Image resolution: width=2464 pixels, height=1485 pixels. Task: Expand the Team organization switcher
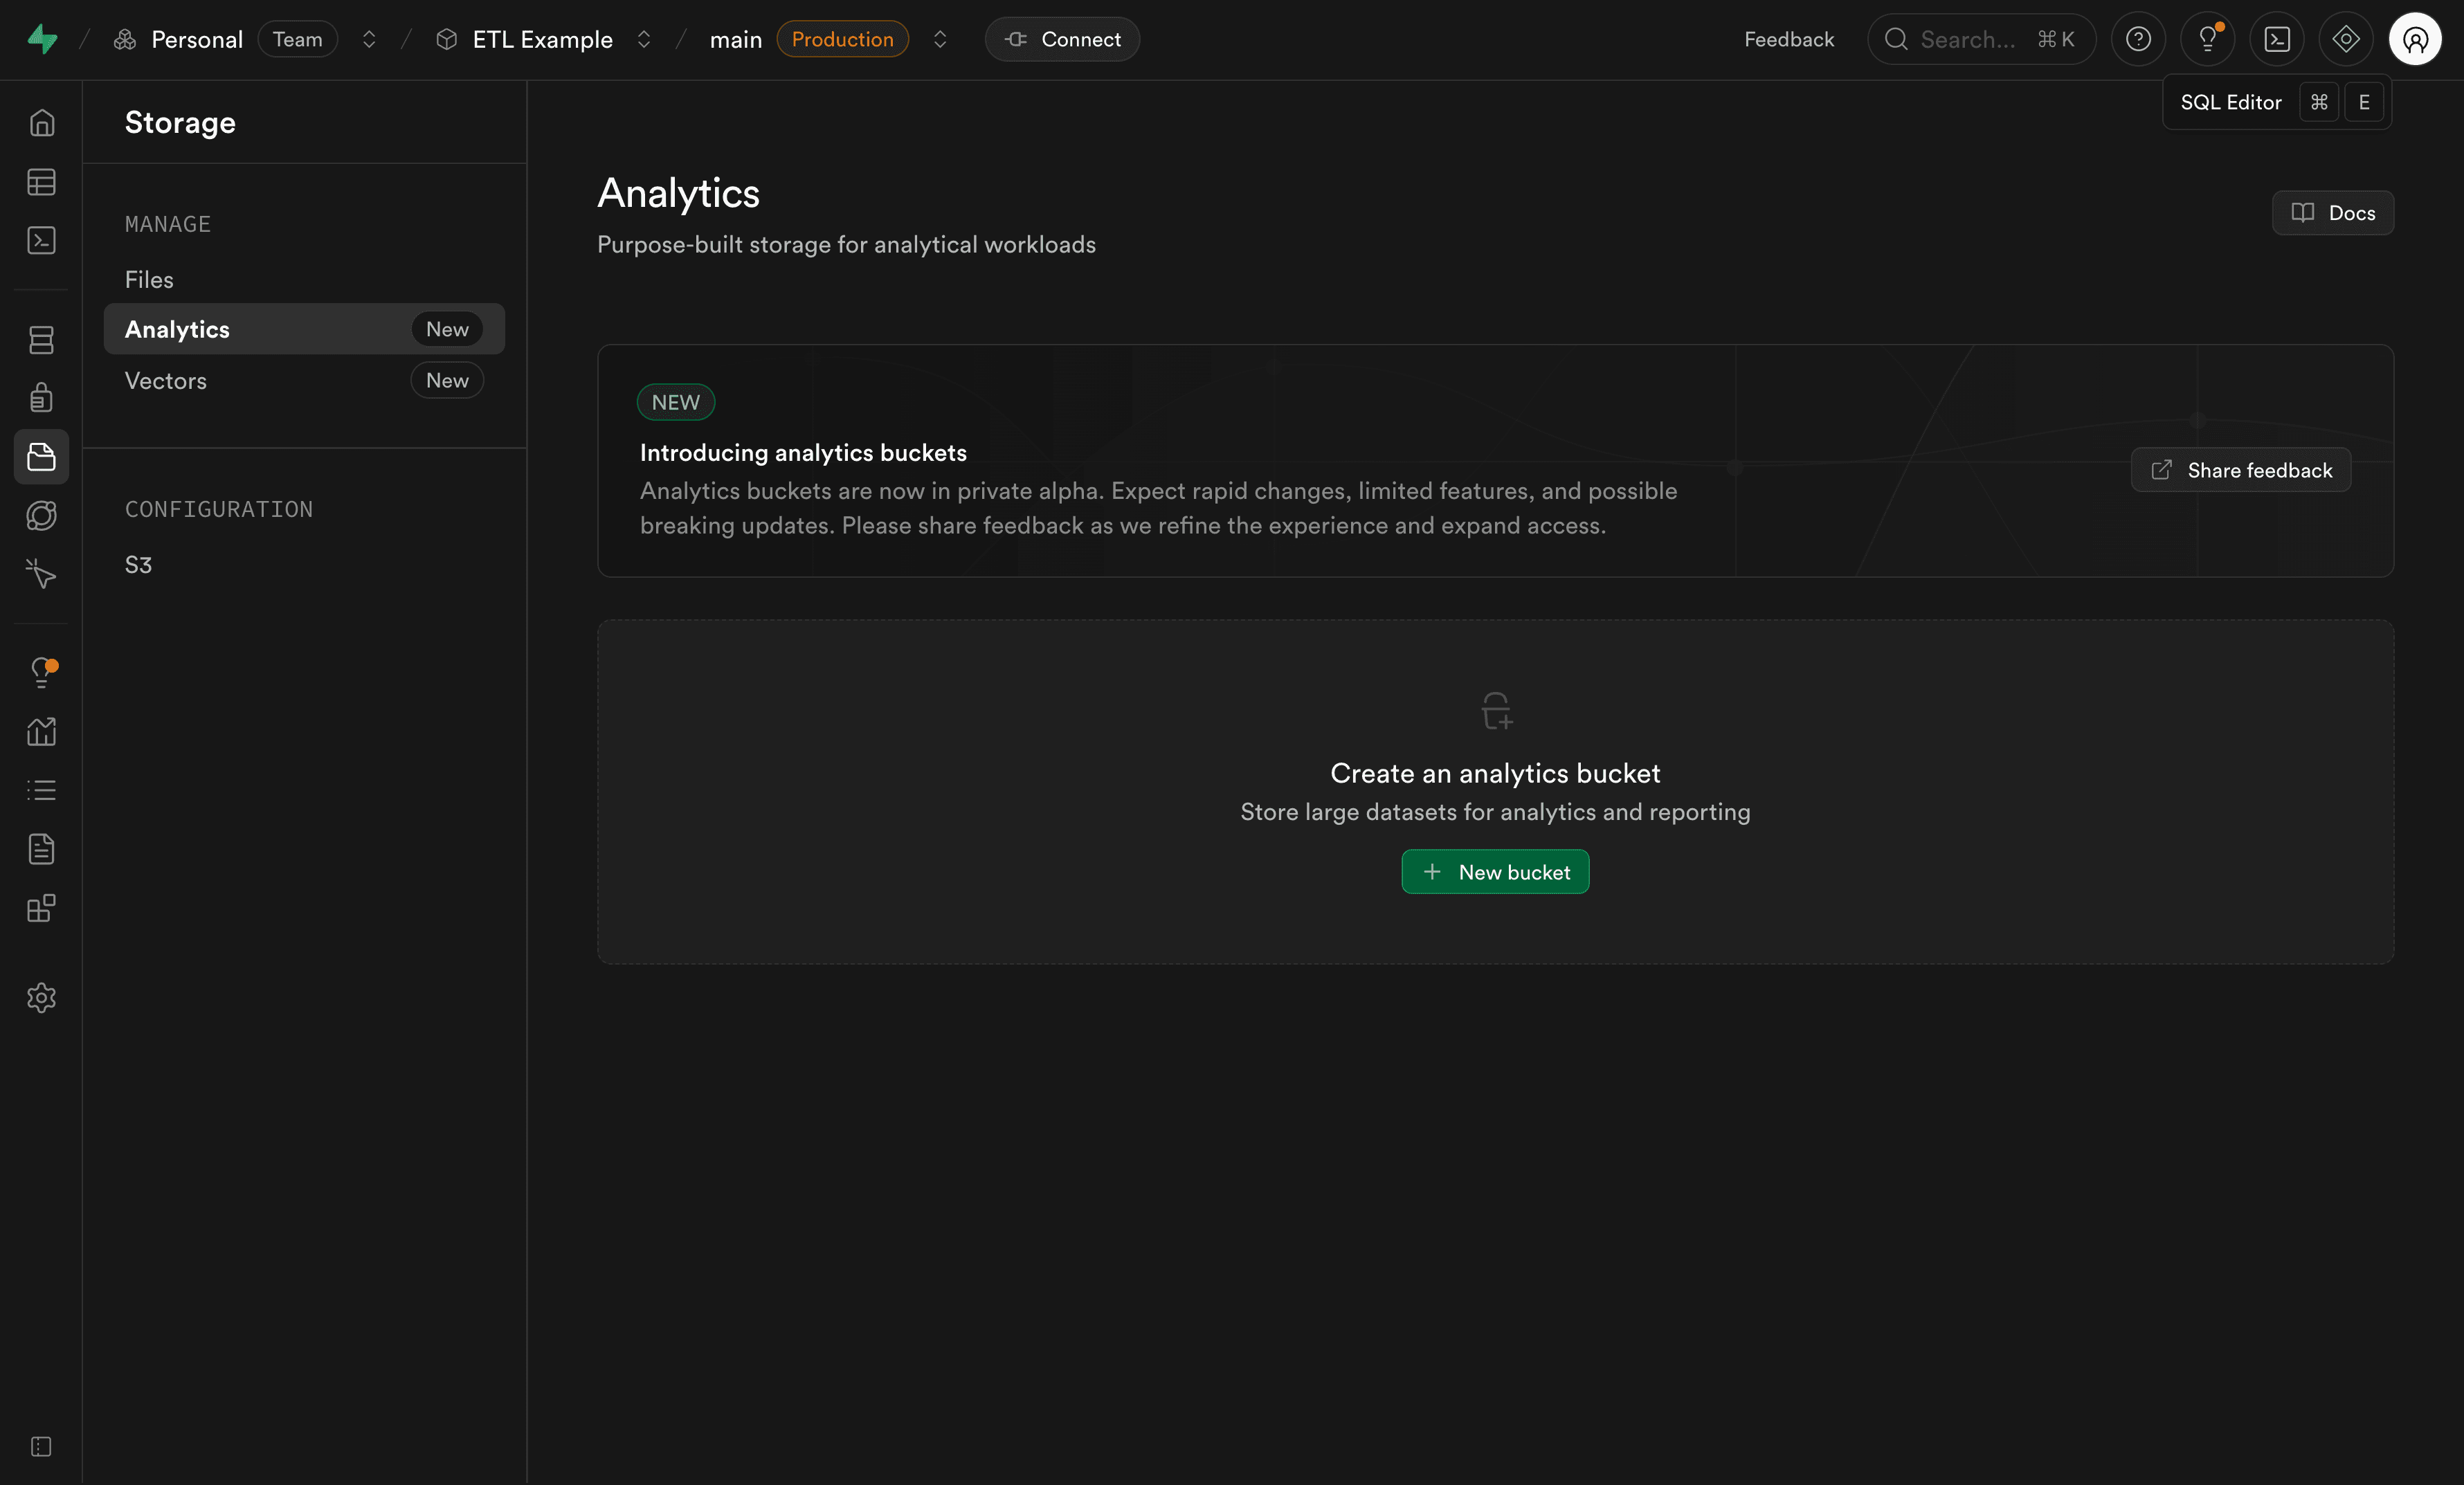369,39
